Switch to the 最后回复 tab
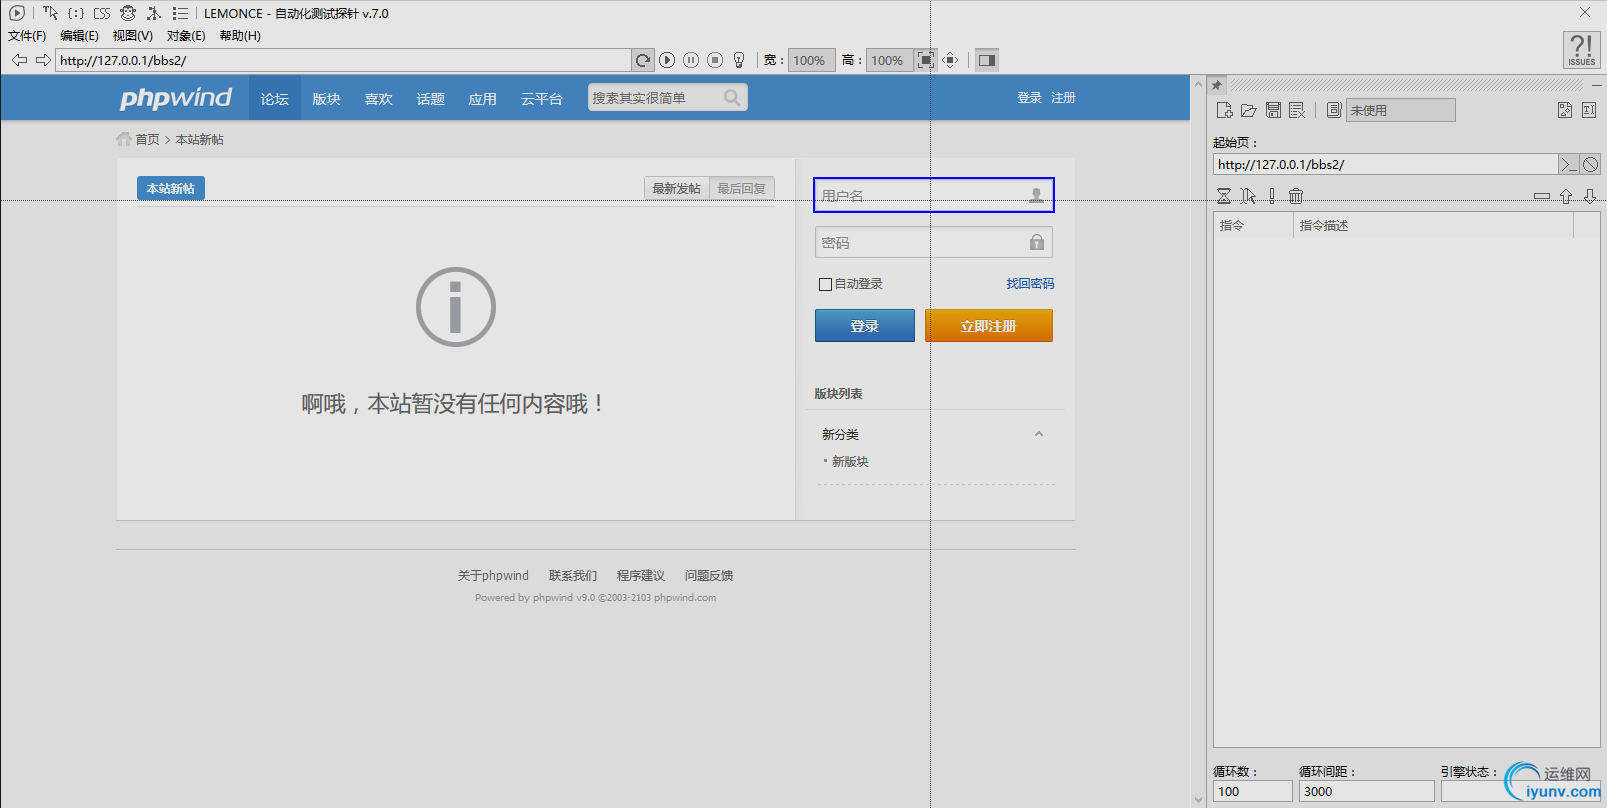The height and width of the screenshot is (808, 1607). click(741, 188)
